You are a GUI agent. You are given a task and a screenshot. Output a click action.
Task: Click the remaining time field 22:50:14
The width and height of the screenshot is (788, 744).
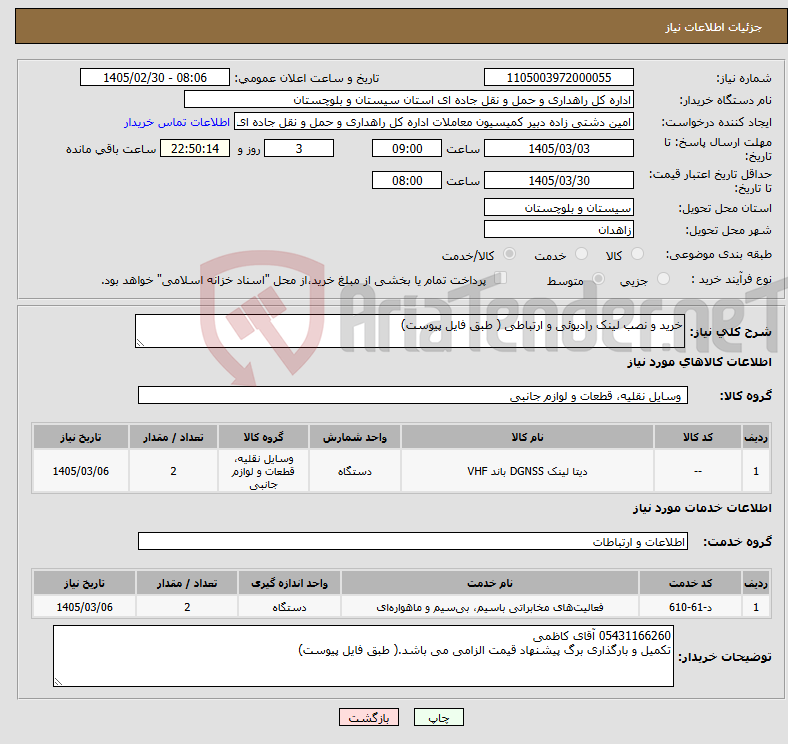pyautogui.click(x=195, y=148)
